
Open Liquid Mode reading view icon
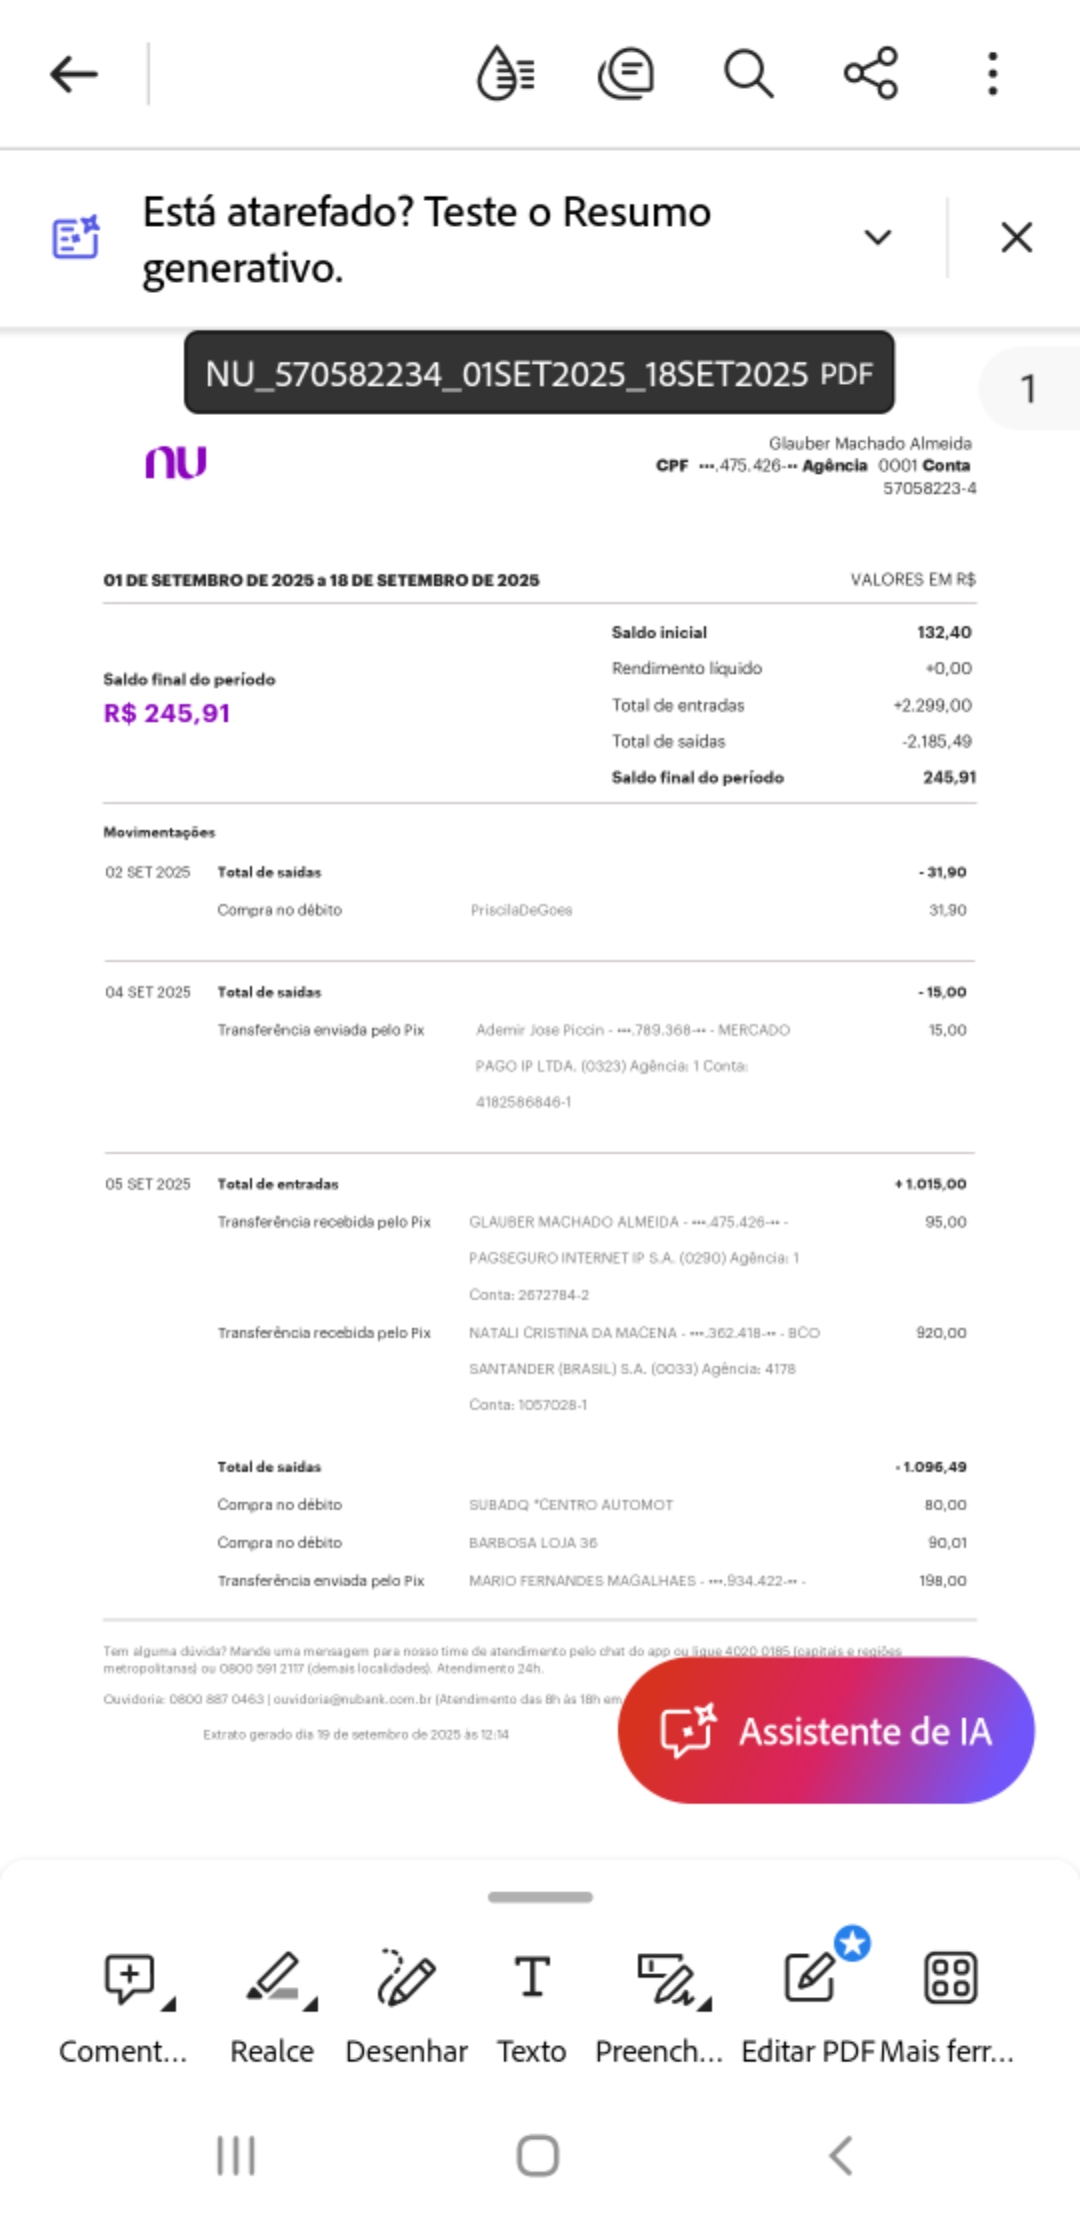point(506,74)
